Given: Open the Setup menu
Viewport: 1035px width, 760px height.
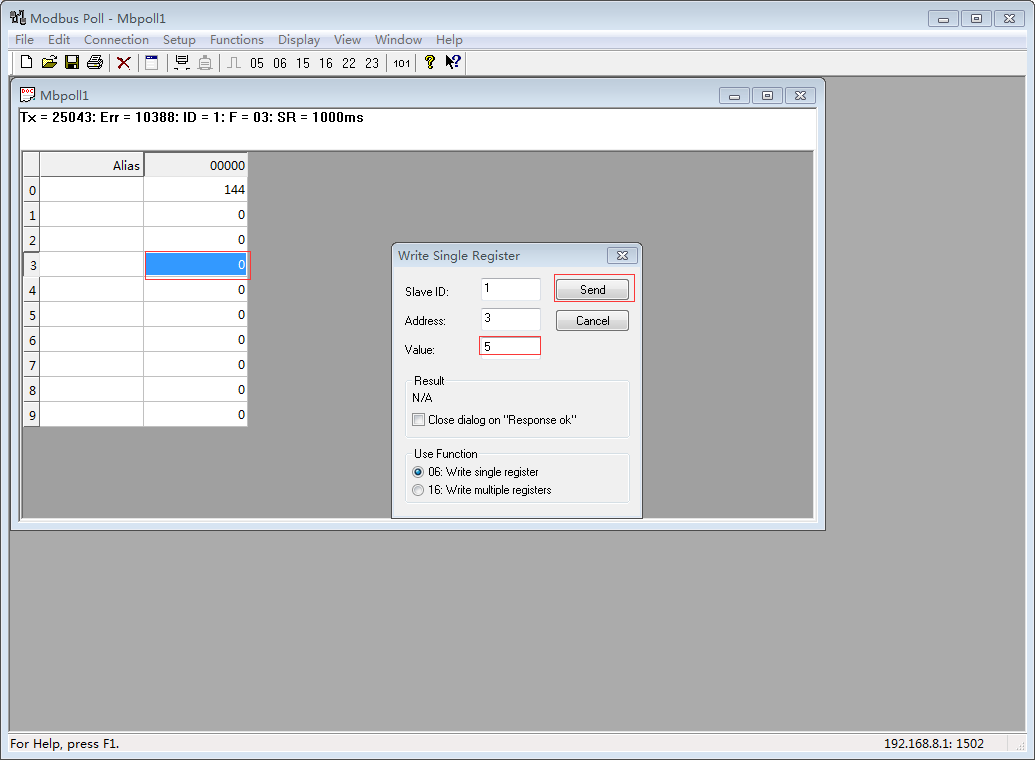Looking at the screenshot, I should 179,40.
